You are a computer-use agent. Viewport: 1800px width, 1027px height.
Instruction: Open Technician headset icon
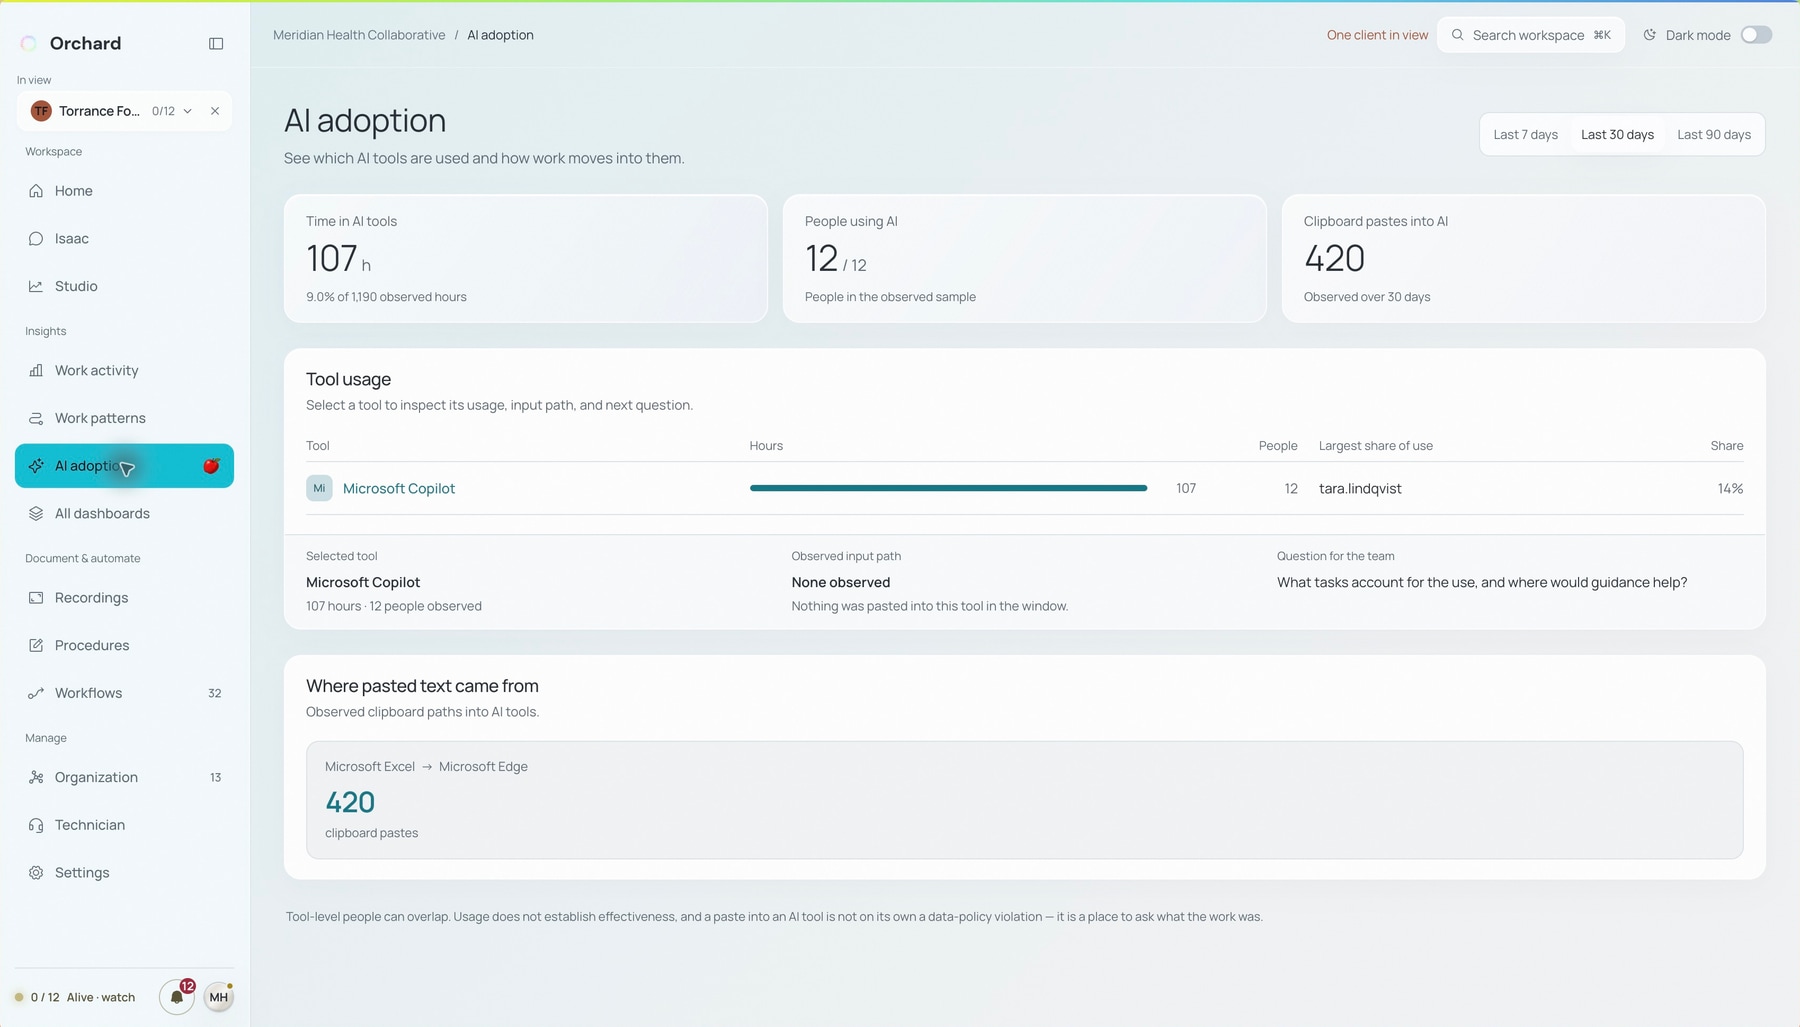36,825
